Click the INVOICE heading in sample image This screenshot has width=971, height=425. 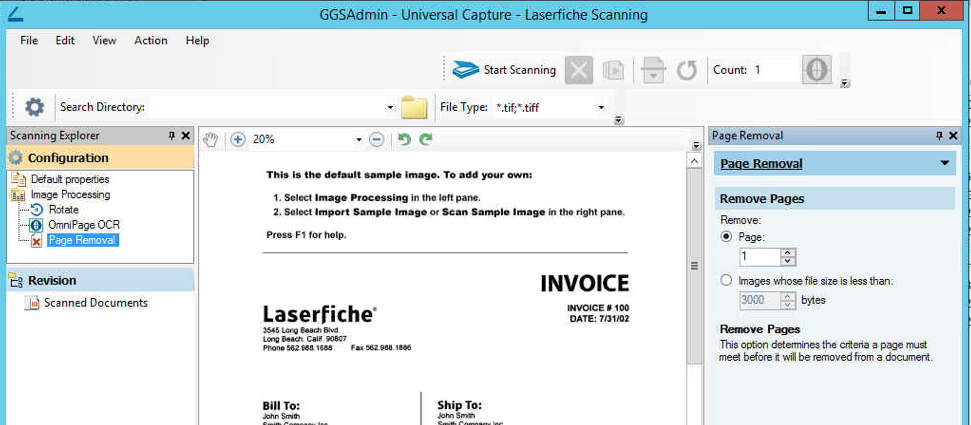pyautogui.click(x=585, y=283)
